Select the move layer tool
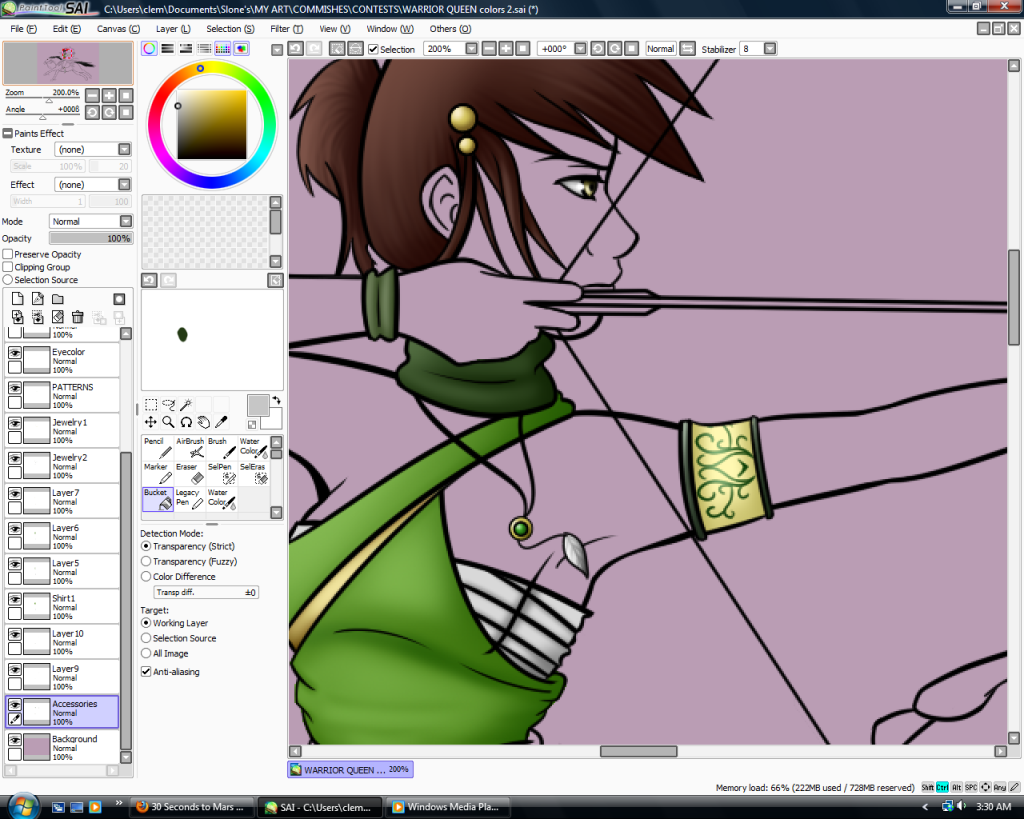This screenshot has width=1024, height=819. (x=151, y=423)
